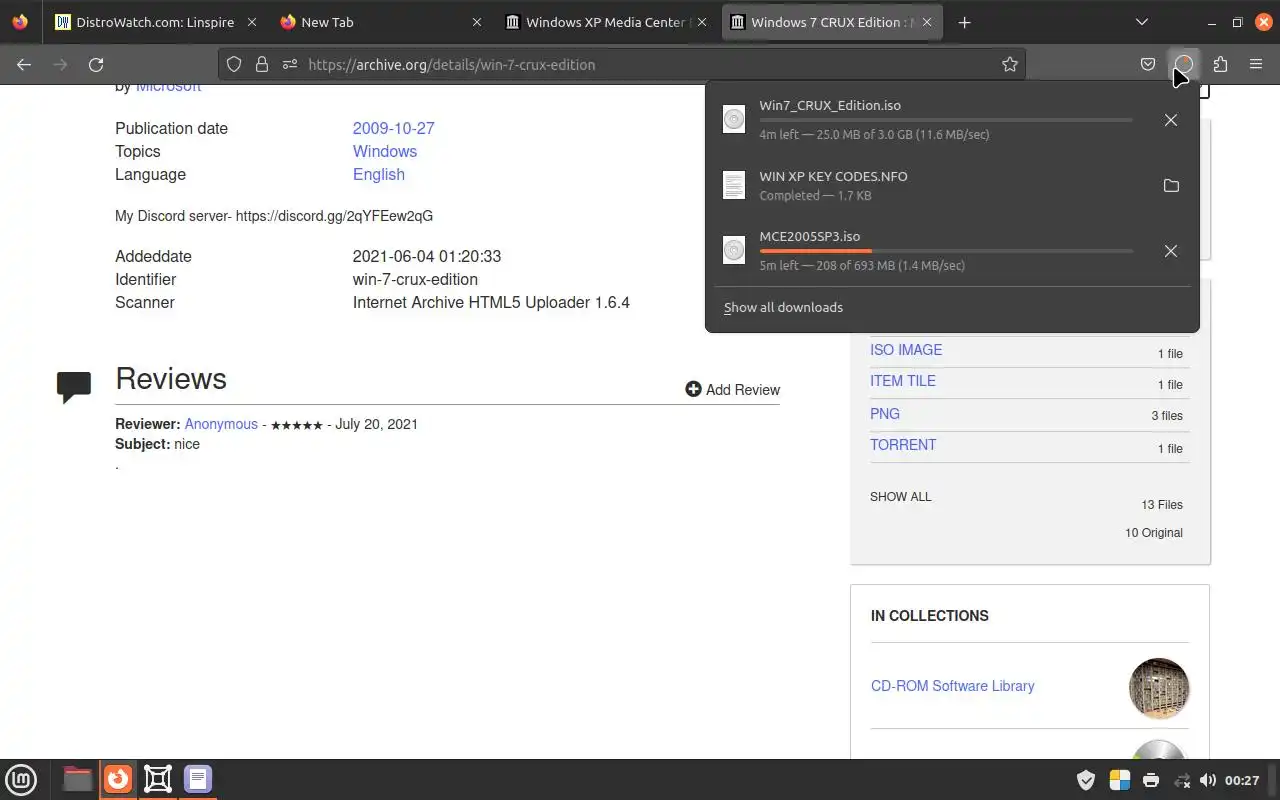Click Show all downloads
The height and width of the screenshot is (800, 1280).
pyautogui.click(x=783, y=307)
